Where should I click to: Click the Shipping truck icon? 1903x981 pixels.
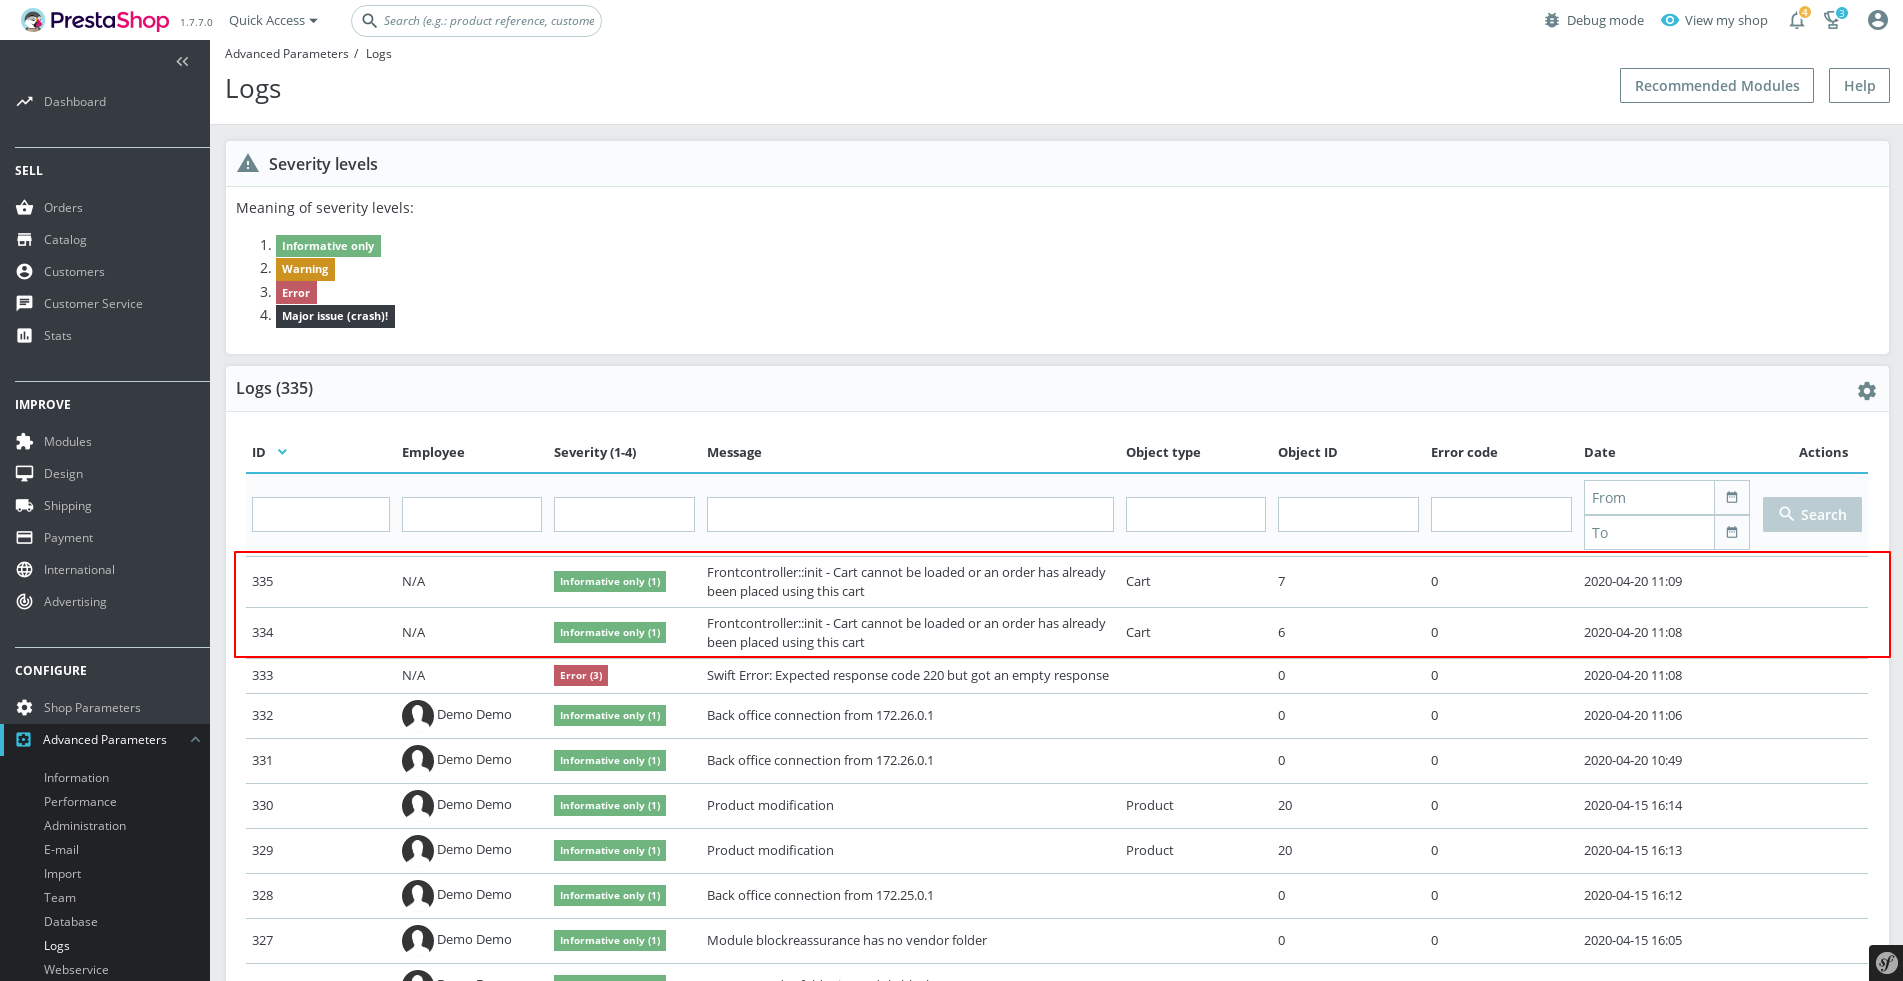tap(25, 506)
